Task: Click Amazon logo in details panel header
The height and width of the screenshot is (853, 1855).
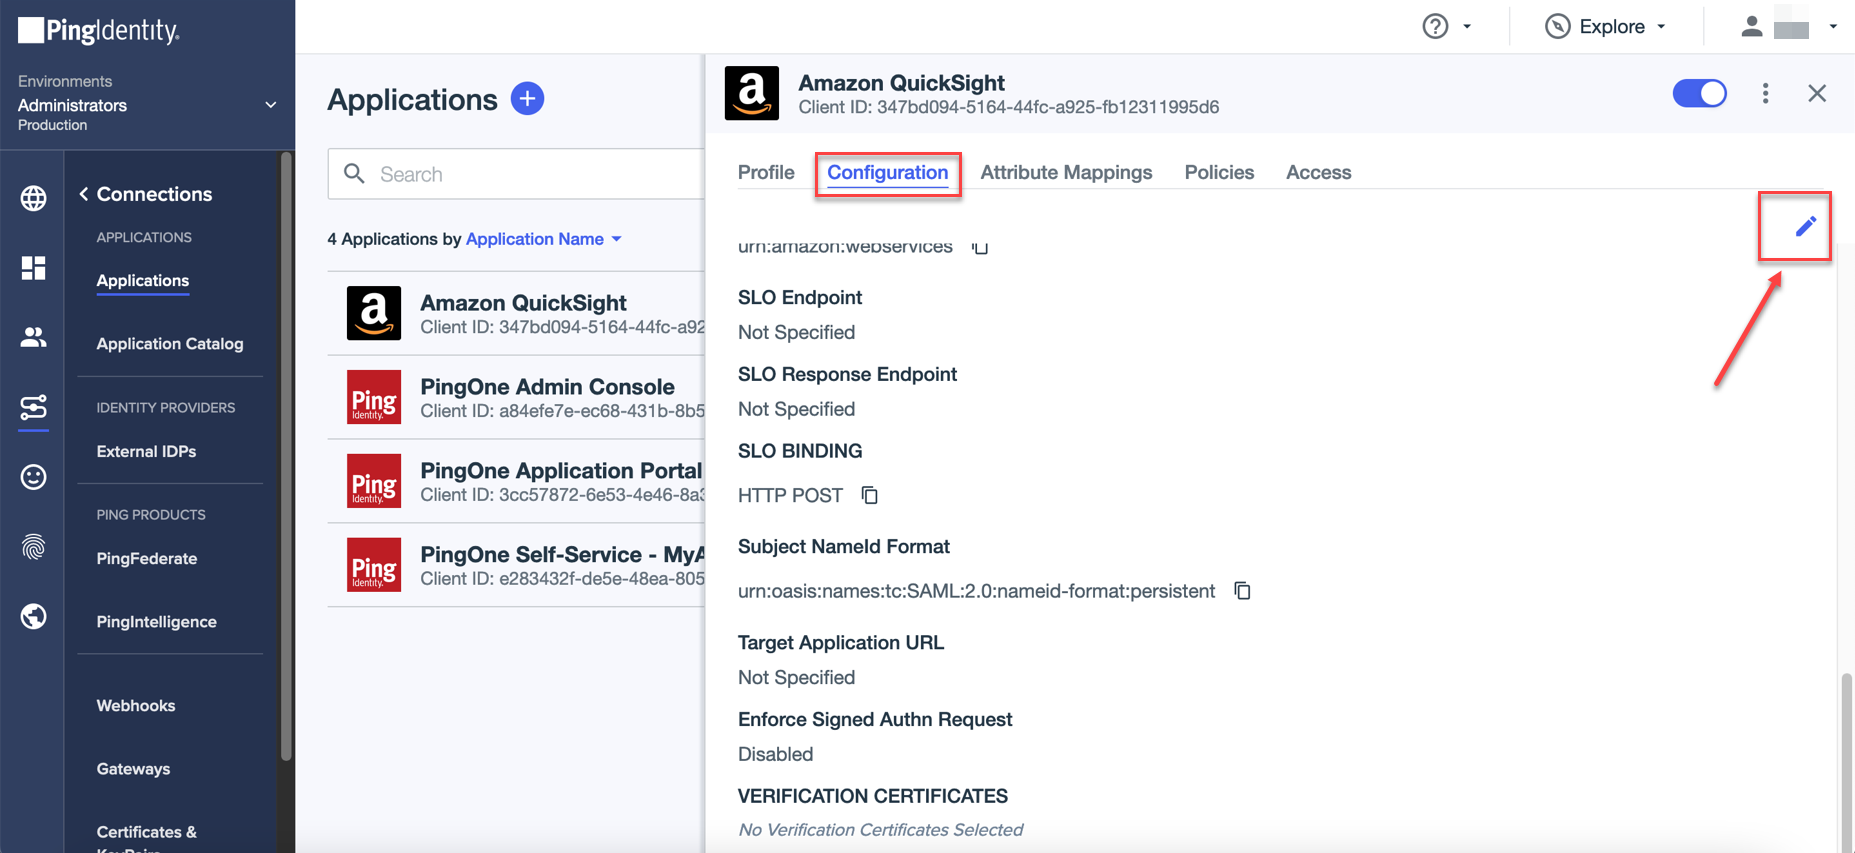Action: coord(752,93)
